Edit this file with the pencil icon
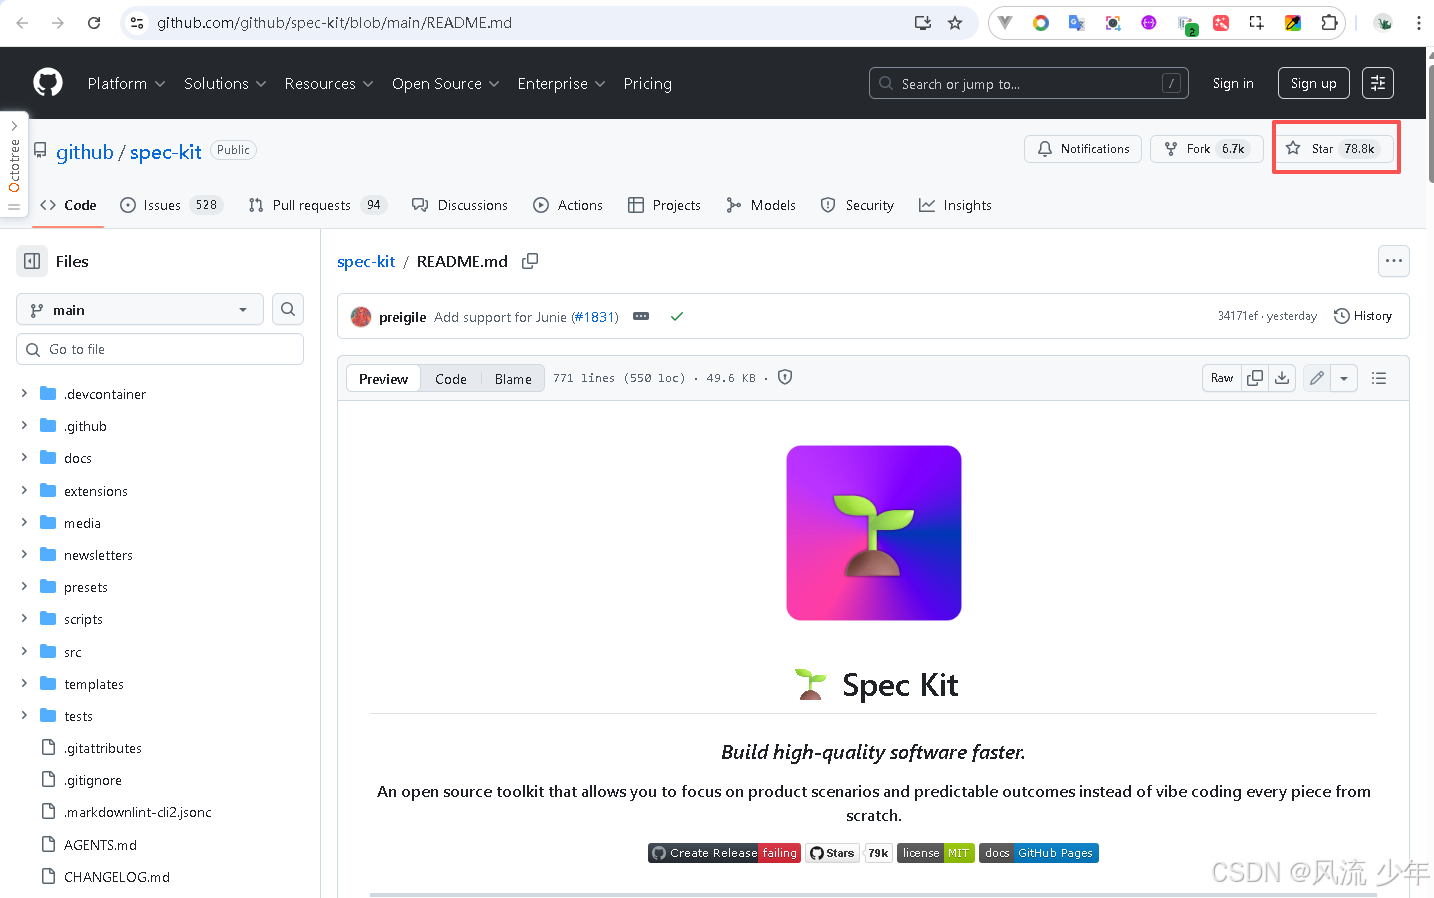The image size is (1434, 898). 1317,378
